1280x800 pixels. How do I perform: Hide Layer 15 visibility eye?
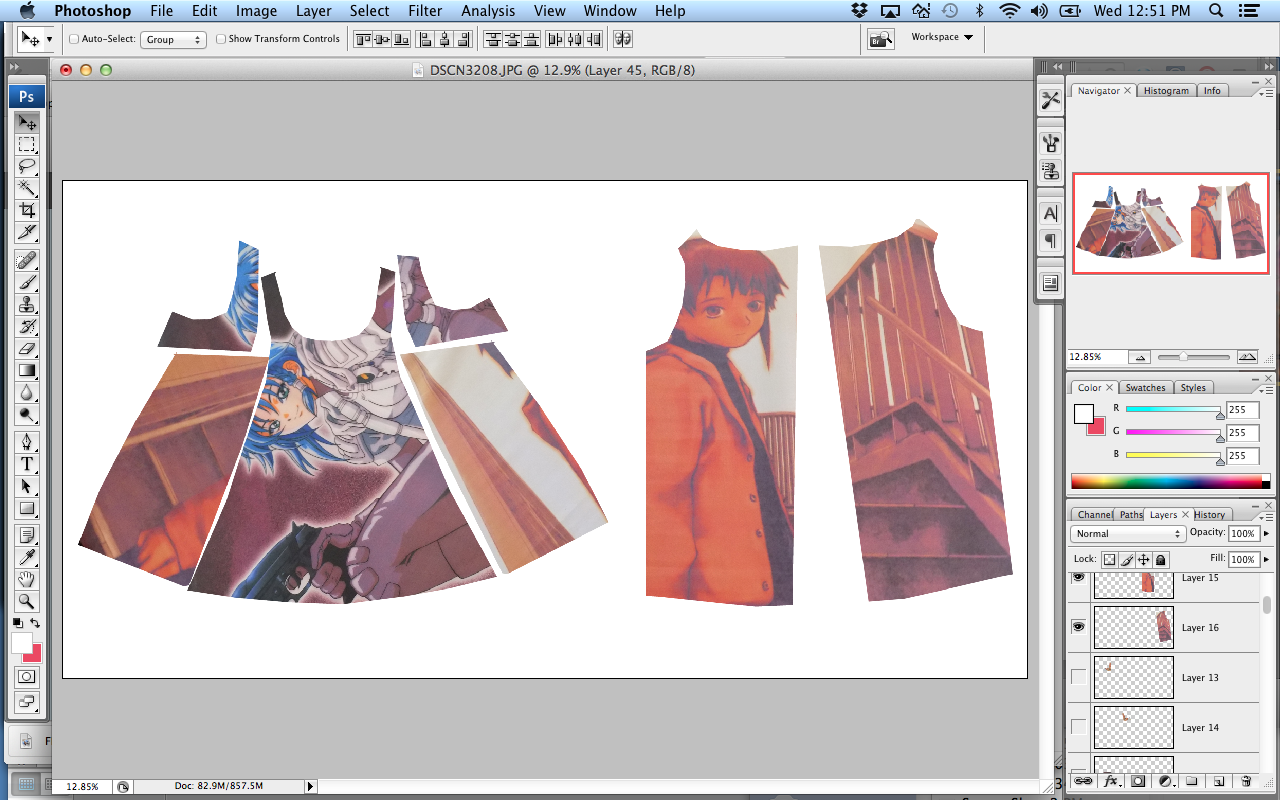[x=1078, y=578]
